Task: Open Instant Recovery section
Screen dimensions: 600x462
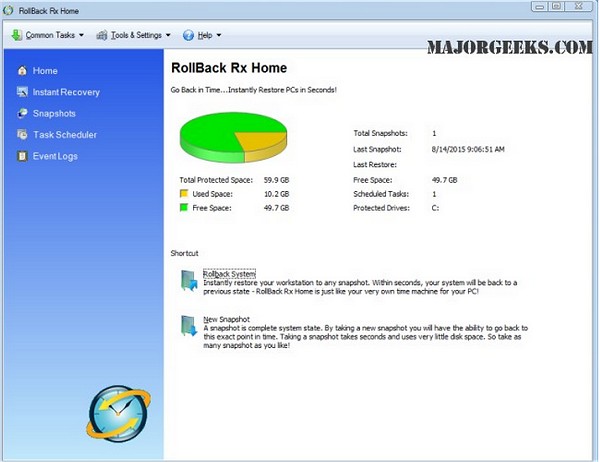Action: point(66,92)
